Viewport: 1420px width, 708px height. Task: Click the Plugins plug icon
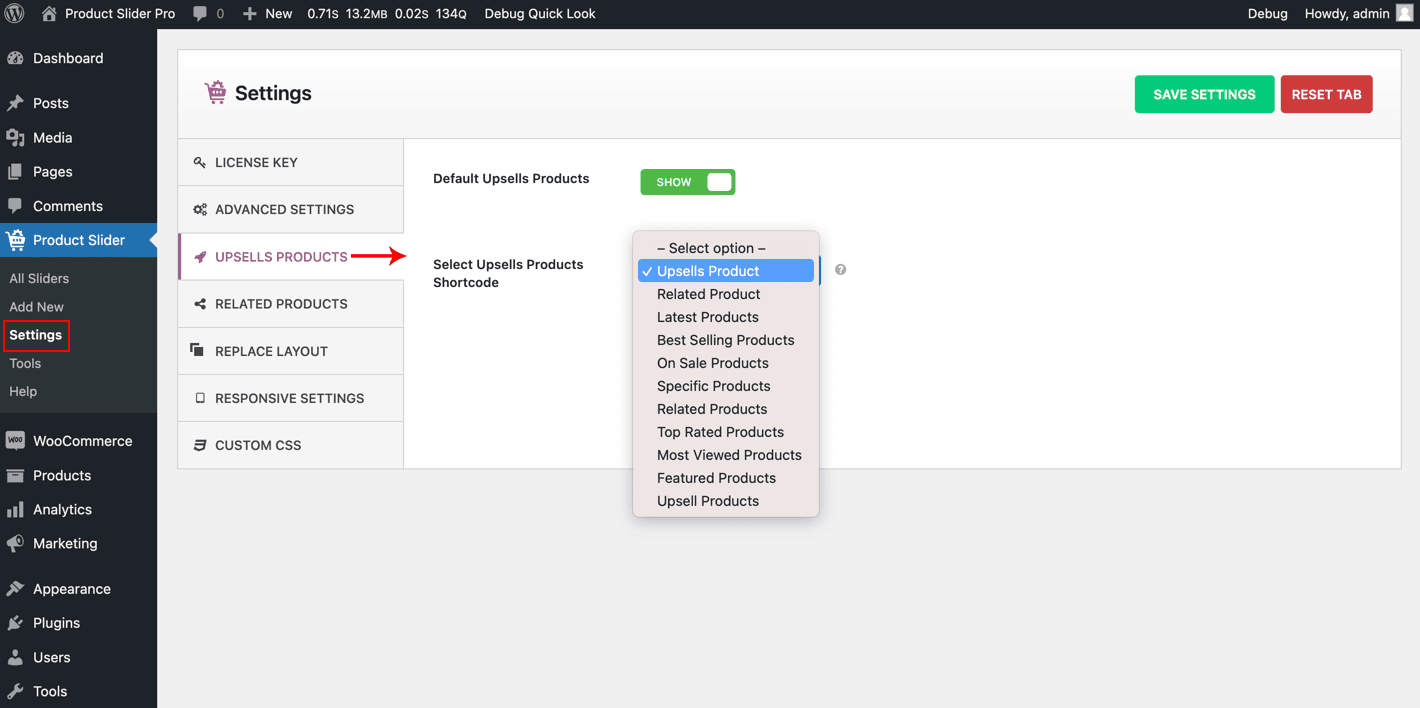click(x=15, y=623)
